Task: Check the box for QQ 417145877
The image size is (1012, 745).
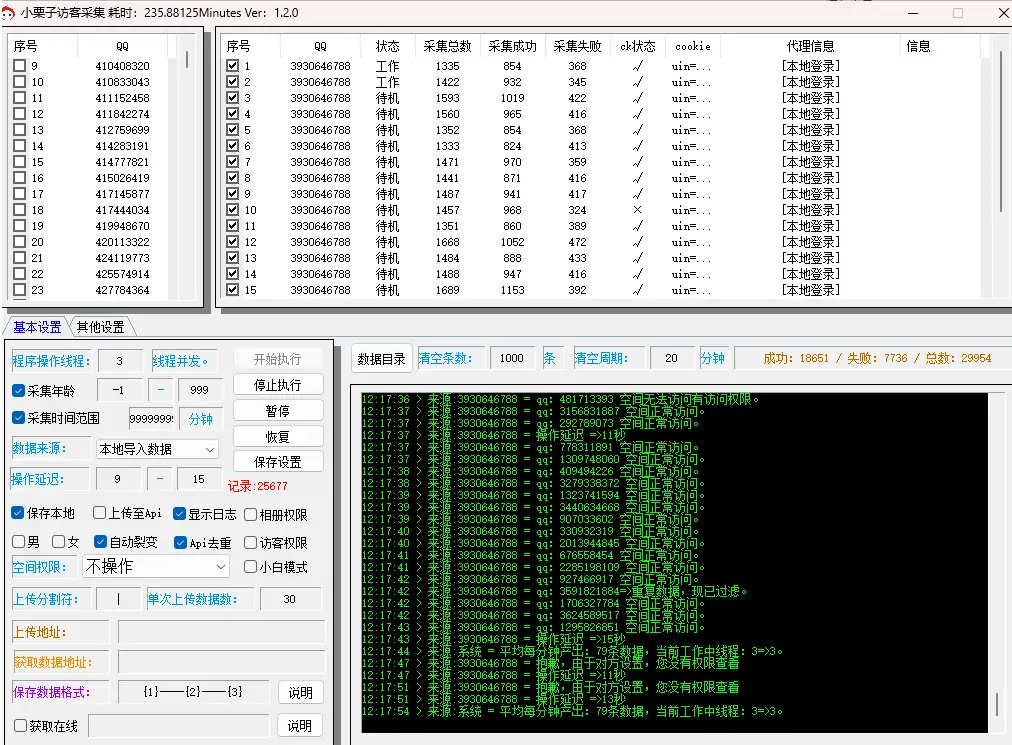Action: (19, 194)
